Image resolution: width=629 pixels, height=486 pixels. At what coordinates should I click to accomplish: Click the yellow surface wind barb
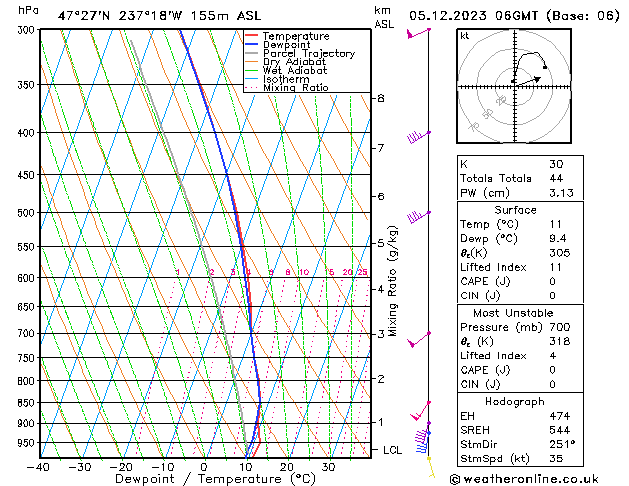(431, 467)
